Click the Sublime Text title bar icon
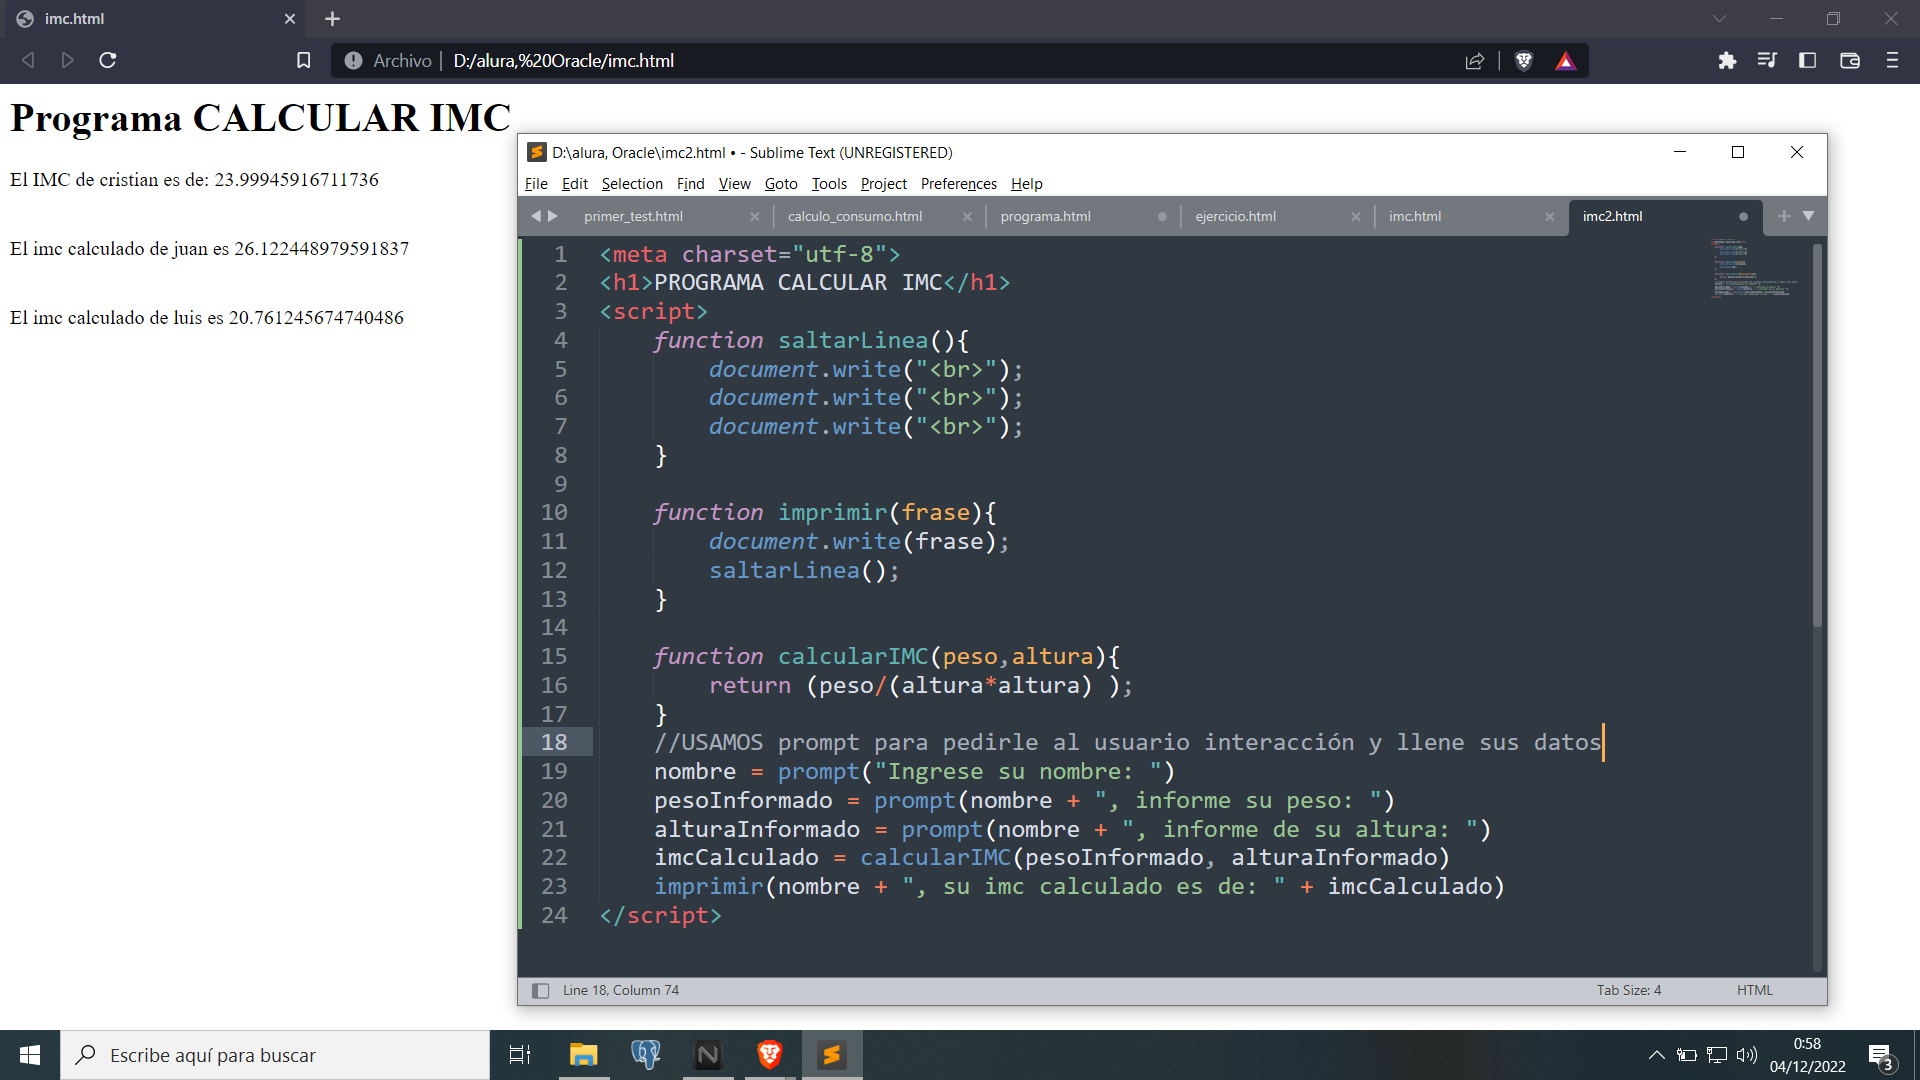The height and width of the screenshot is (1080, 1920). (x=537, y=152)
